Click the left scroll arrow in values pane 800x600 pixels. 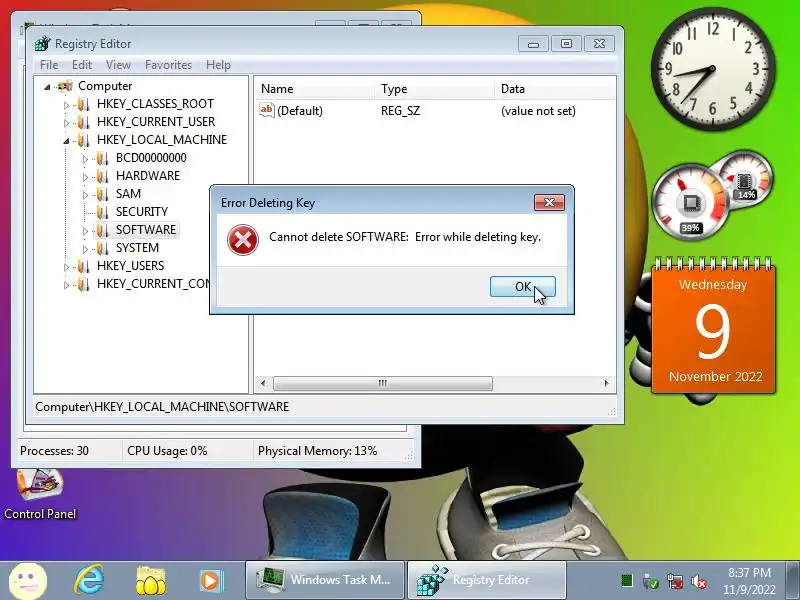pos(263,383)
